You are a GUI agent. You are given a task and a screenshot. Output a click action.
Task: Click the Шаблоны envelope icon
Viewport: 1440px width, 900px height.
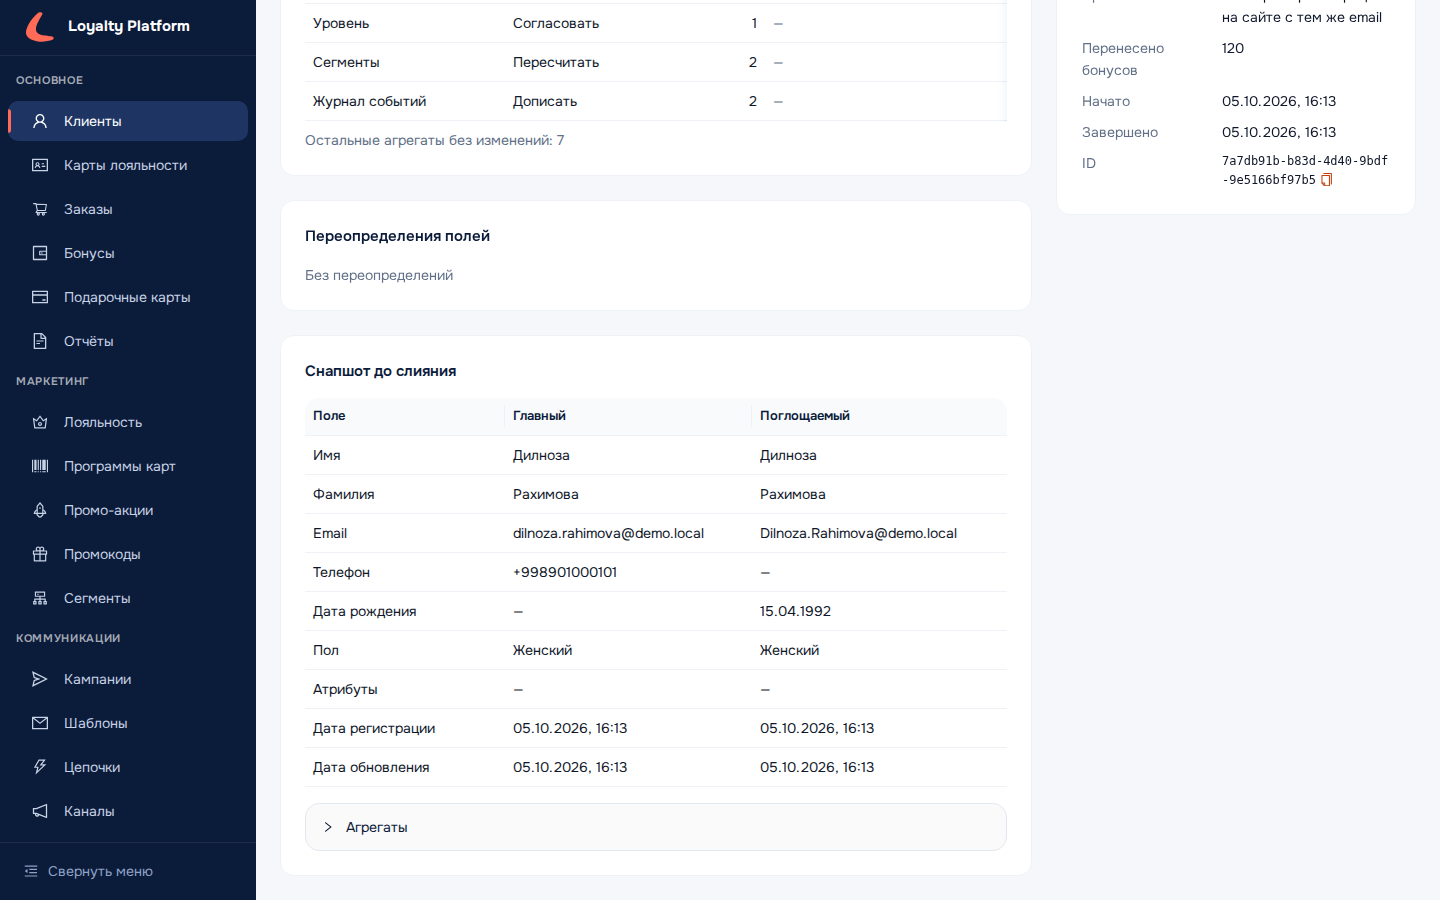40,723
